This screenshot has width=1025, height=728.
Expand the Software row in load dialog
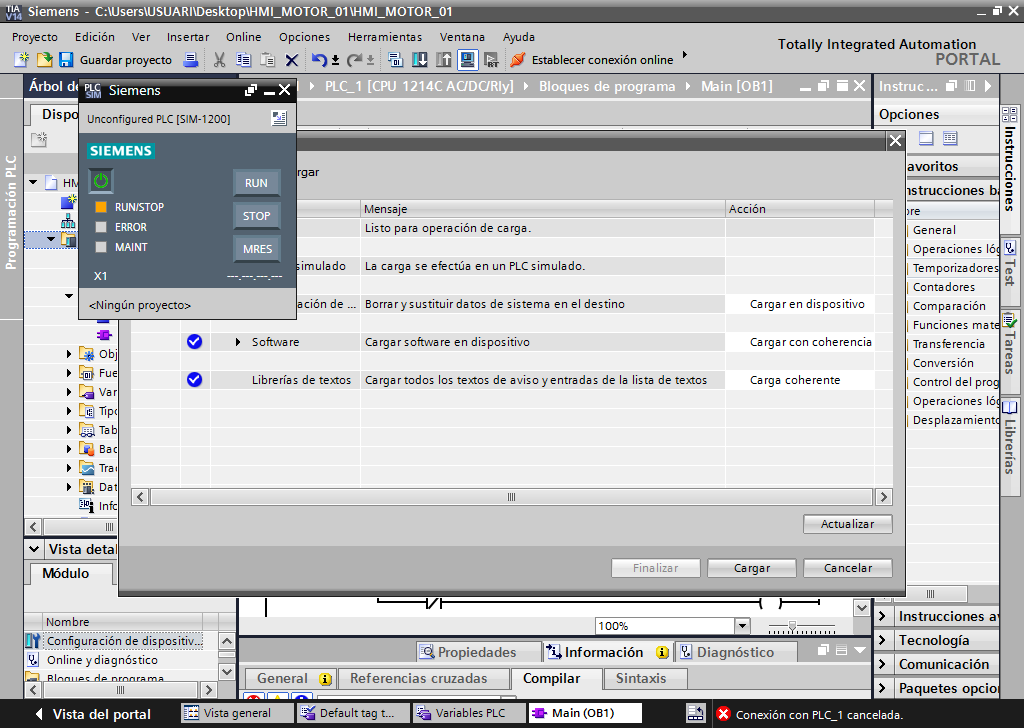point(238,342)
